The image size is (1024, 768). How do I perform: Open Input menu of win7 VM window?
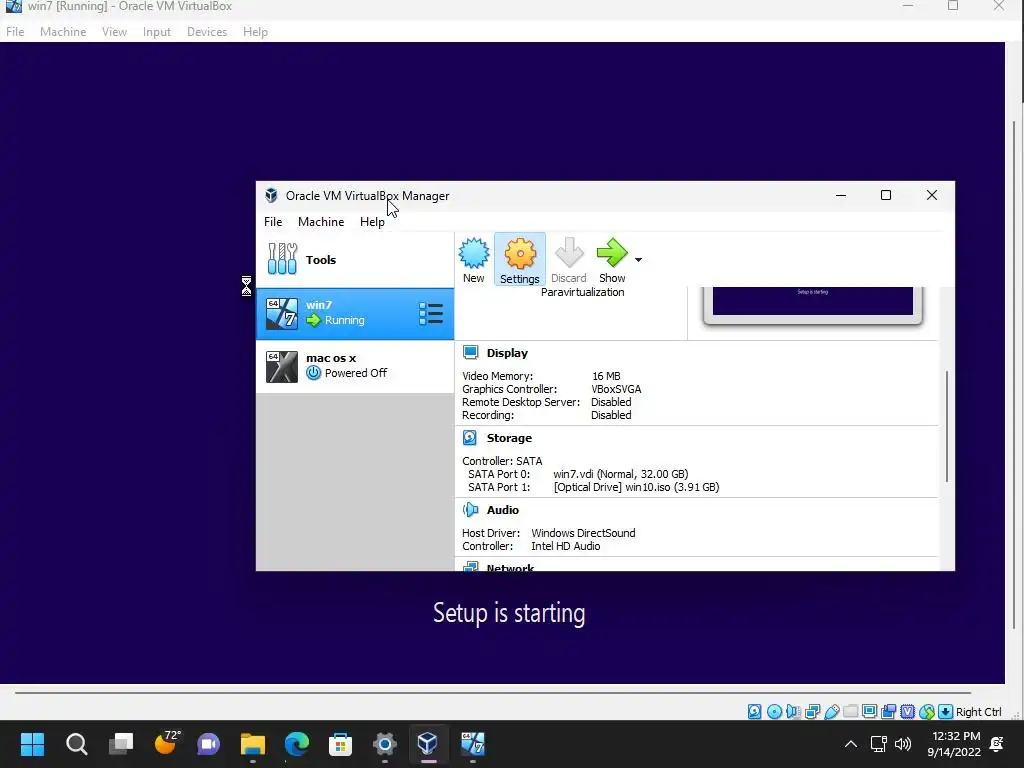coord(157,32)
